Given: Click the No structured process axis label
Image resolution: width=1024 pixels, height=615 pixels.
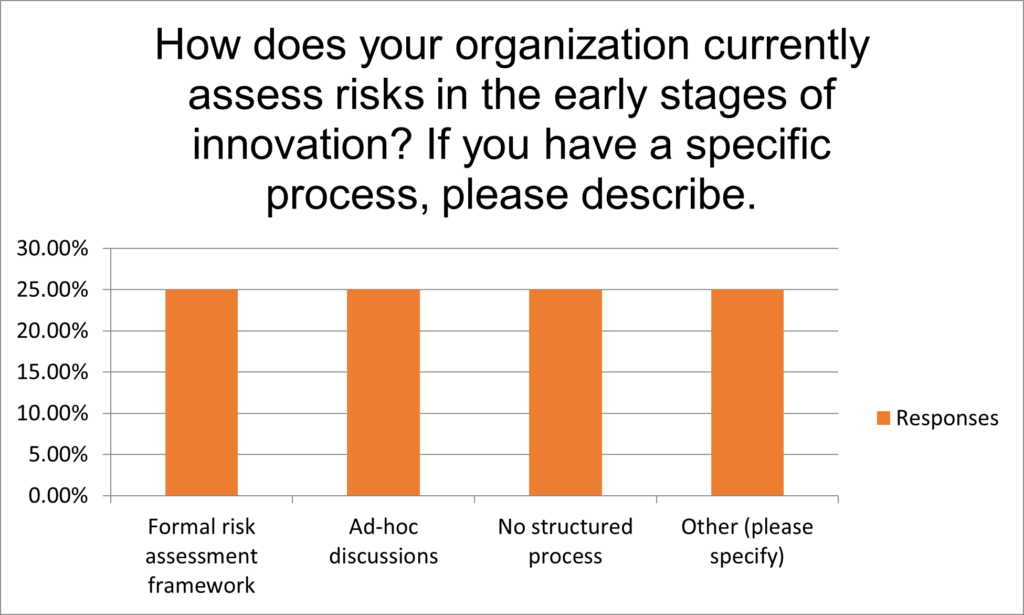Looking at the screenshot, I should 566,541.
